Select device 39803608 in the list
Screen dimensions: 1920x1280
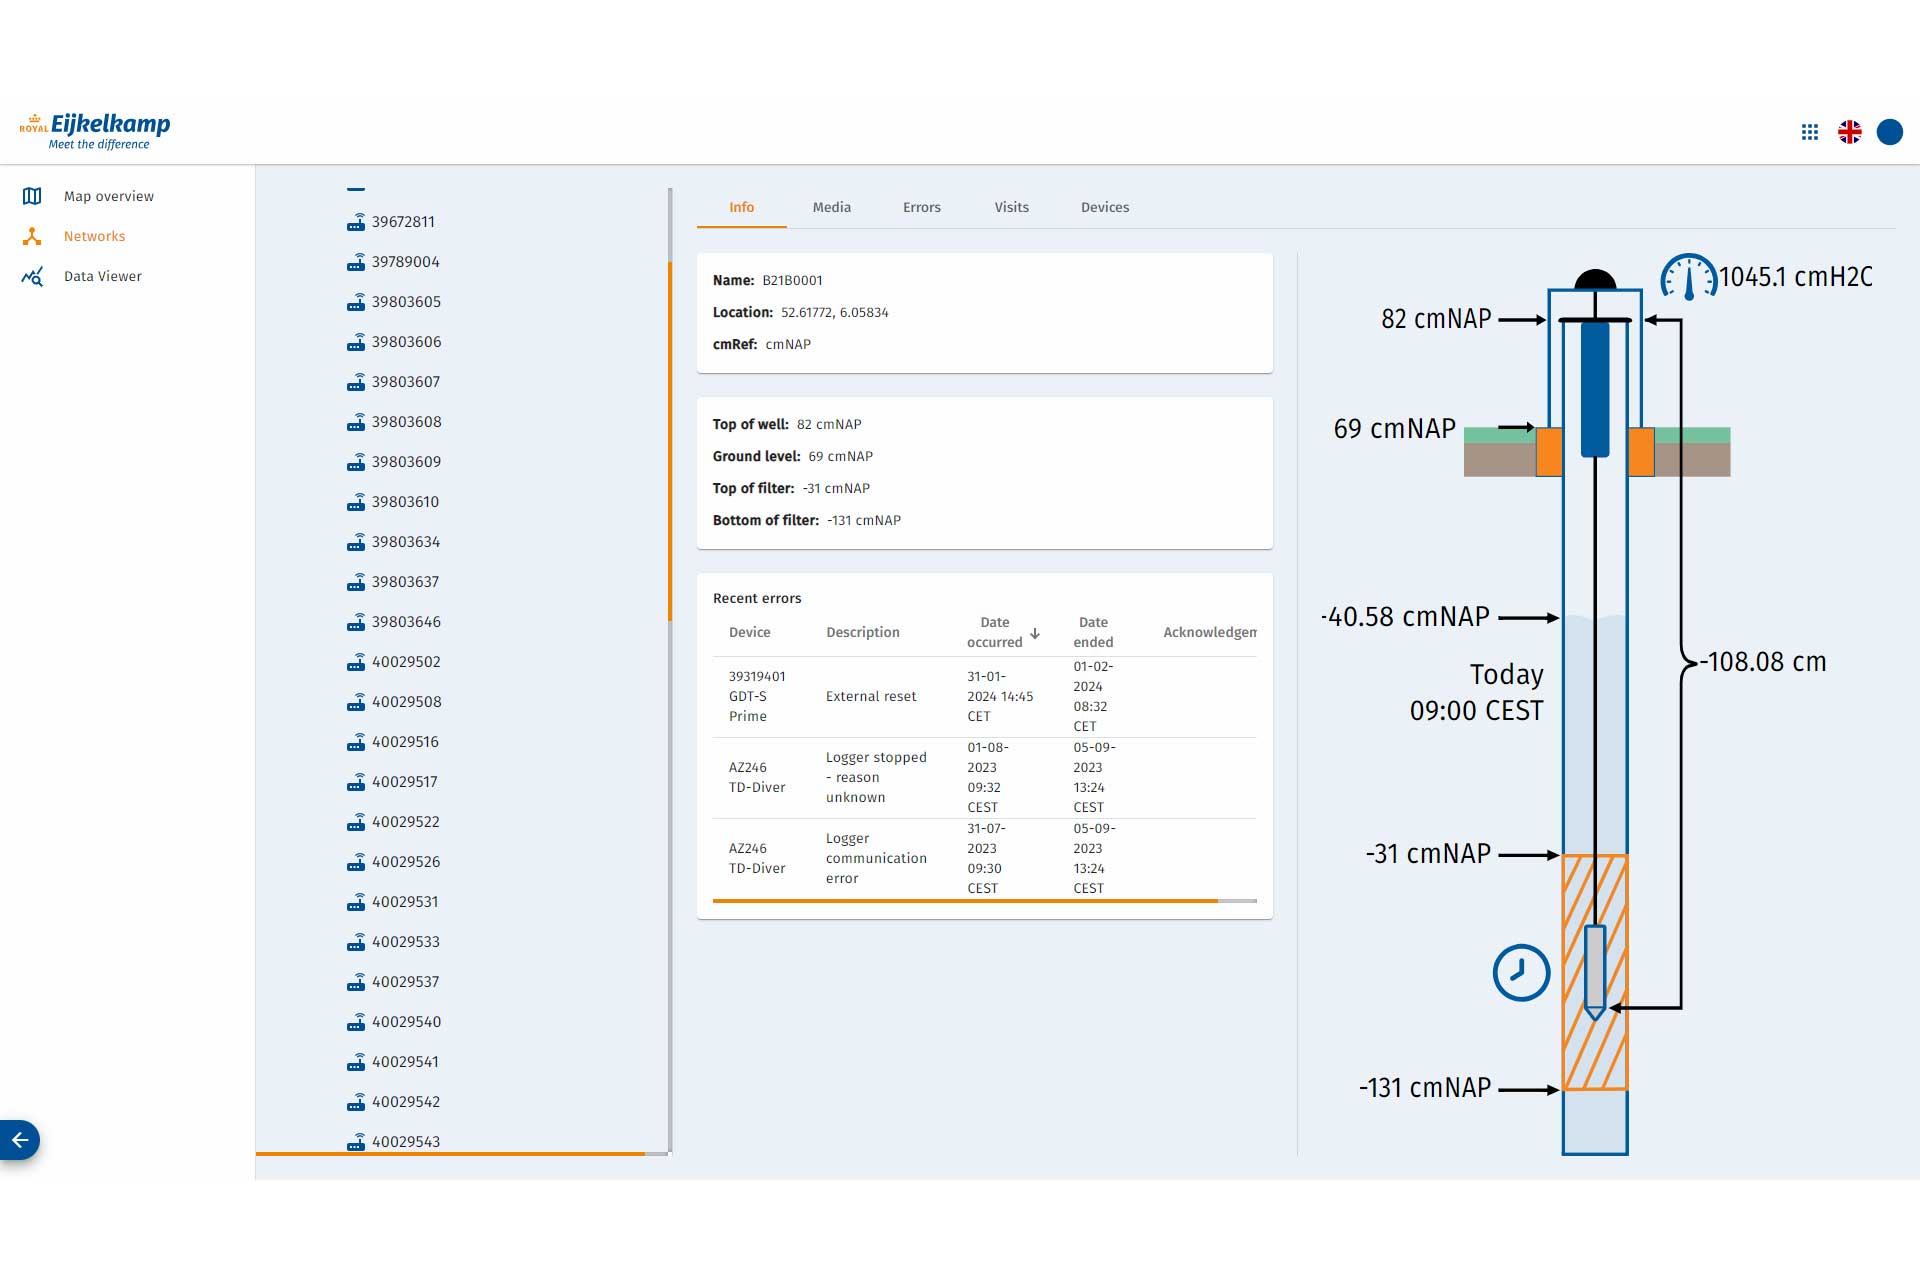pos(406,422)
